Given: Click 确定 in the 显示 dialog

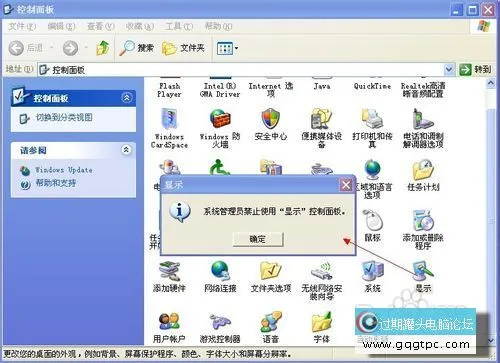Looking at the screenshot, I should [x=258, y=239].
